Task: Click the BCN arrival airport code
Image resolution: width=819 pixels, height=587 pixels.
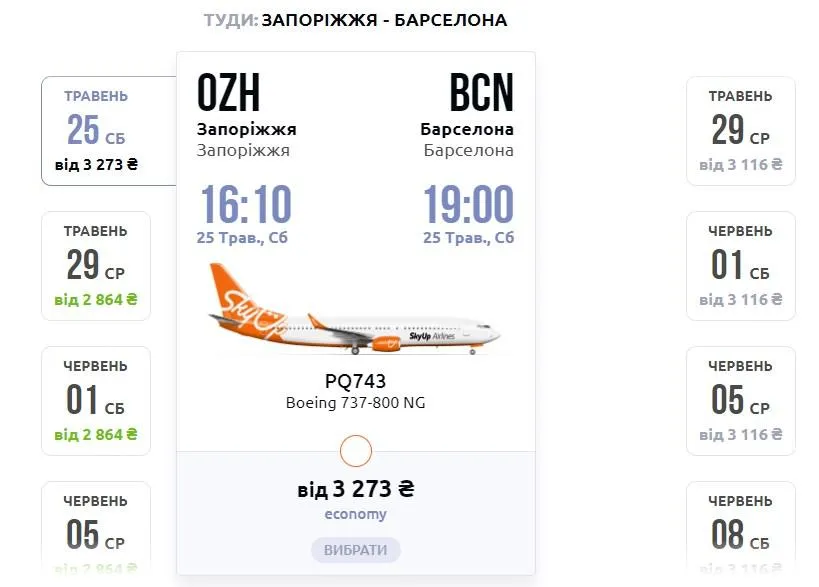Action: click(x=480, y=93)
